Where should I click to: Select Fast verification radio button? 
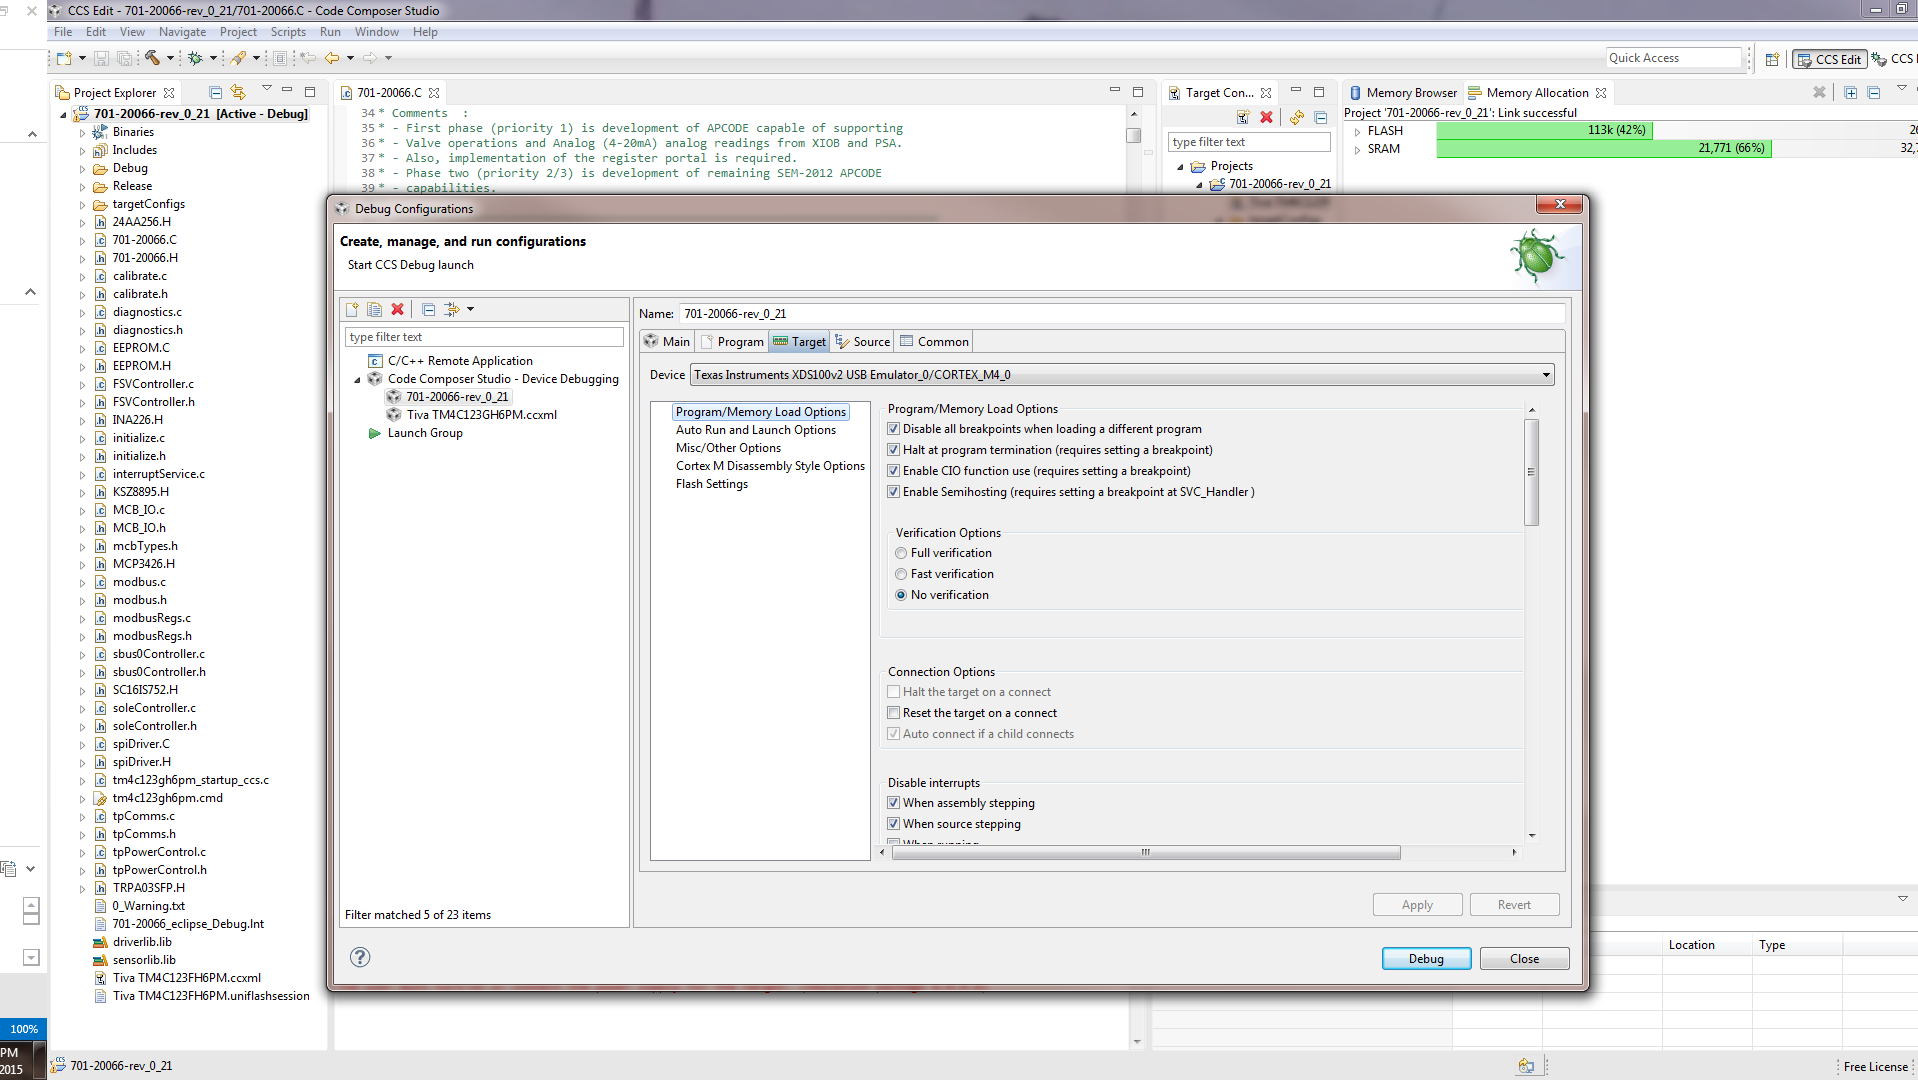coord(901,574)
